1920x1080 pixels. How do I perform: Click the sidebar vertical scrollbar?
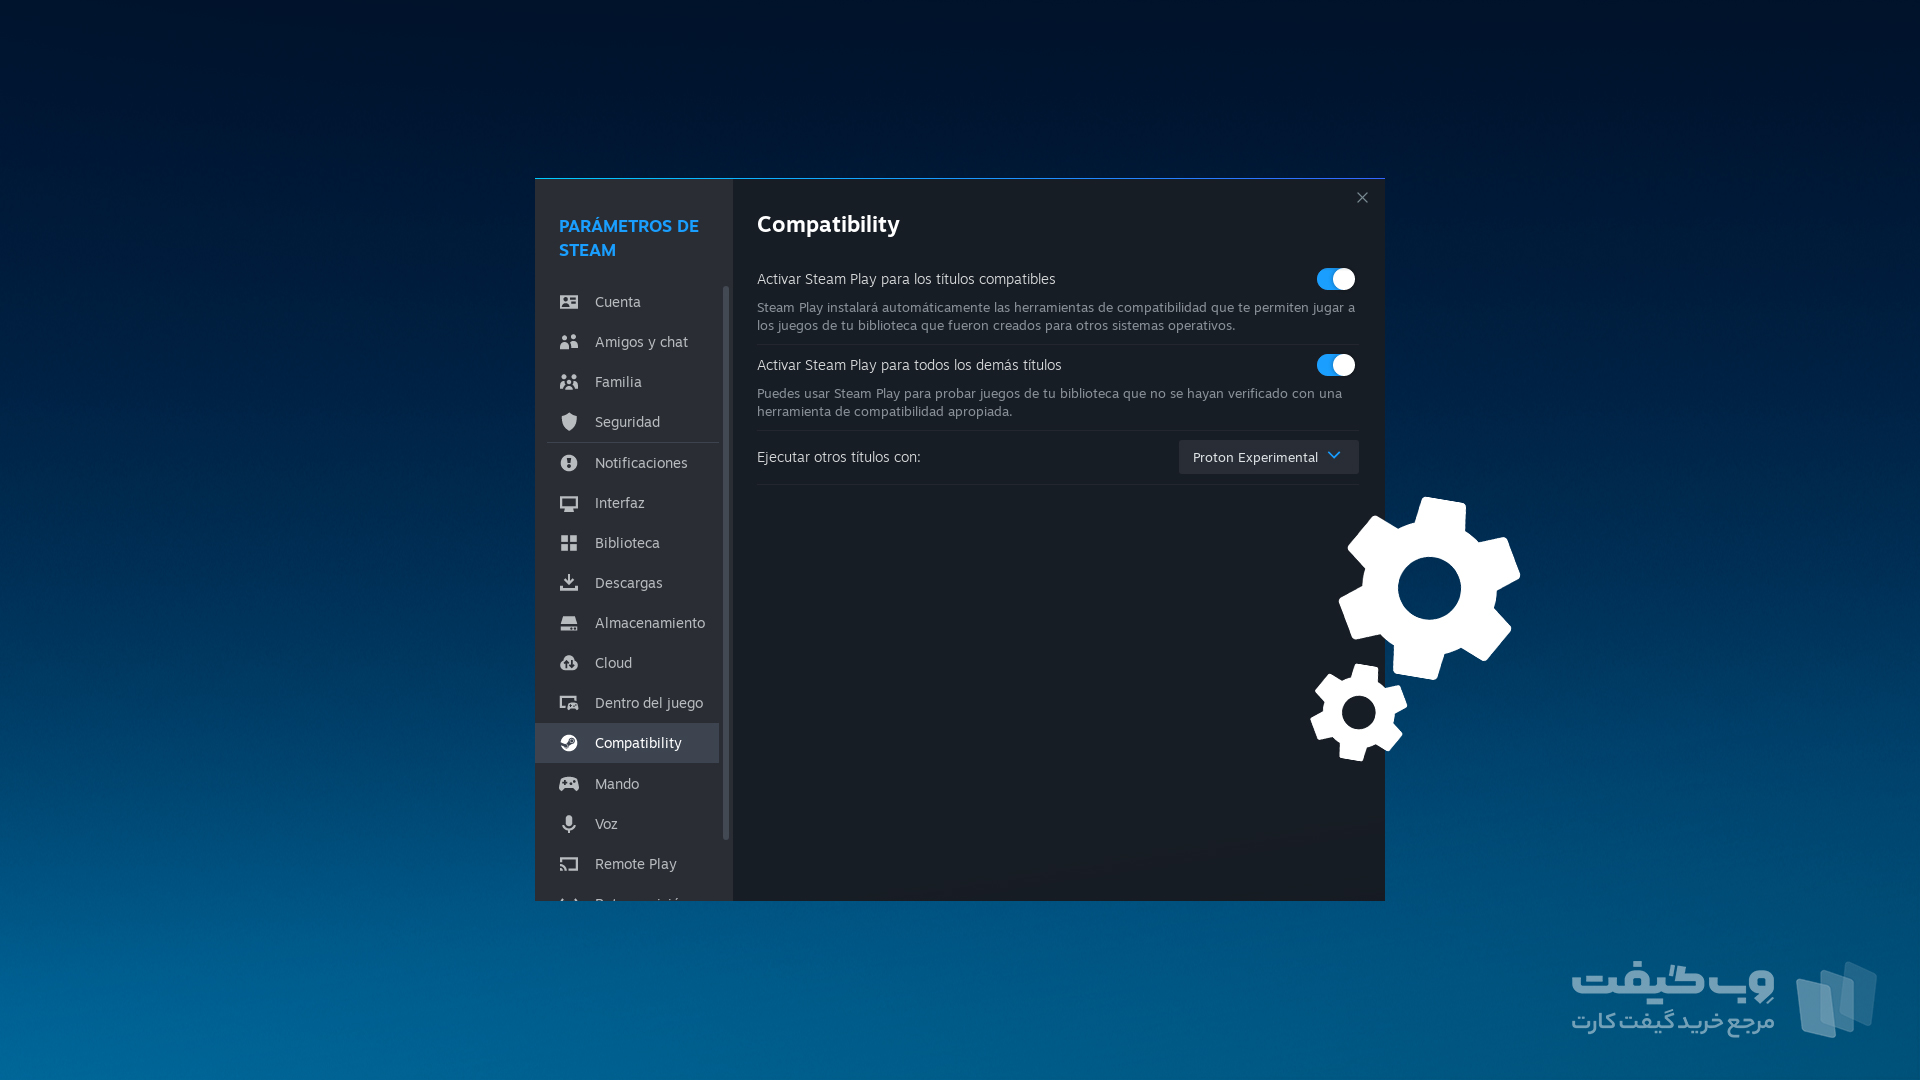(726, 563)
